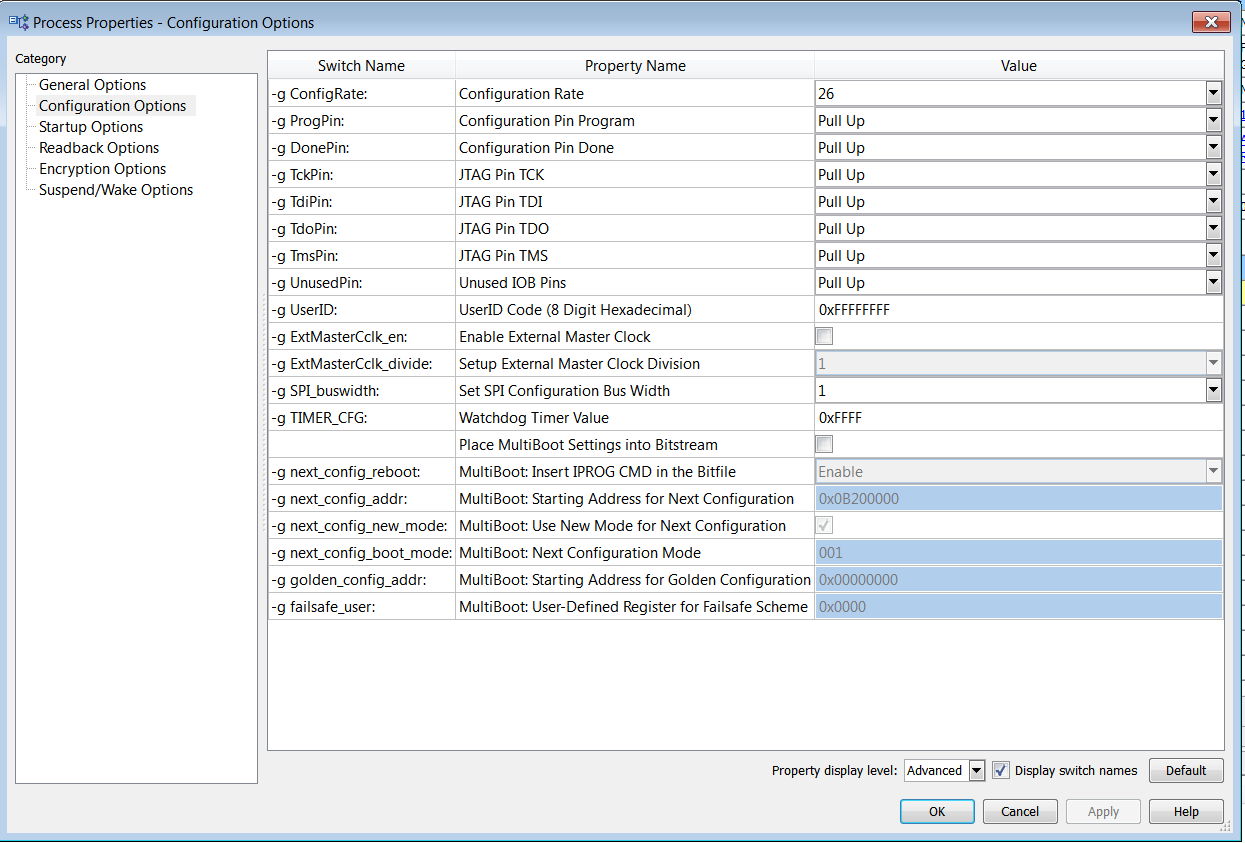This screenshot has width=1245, height=843.
Task: Select Startup Options category
Action: coord(91,127)
